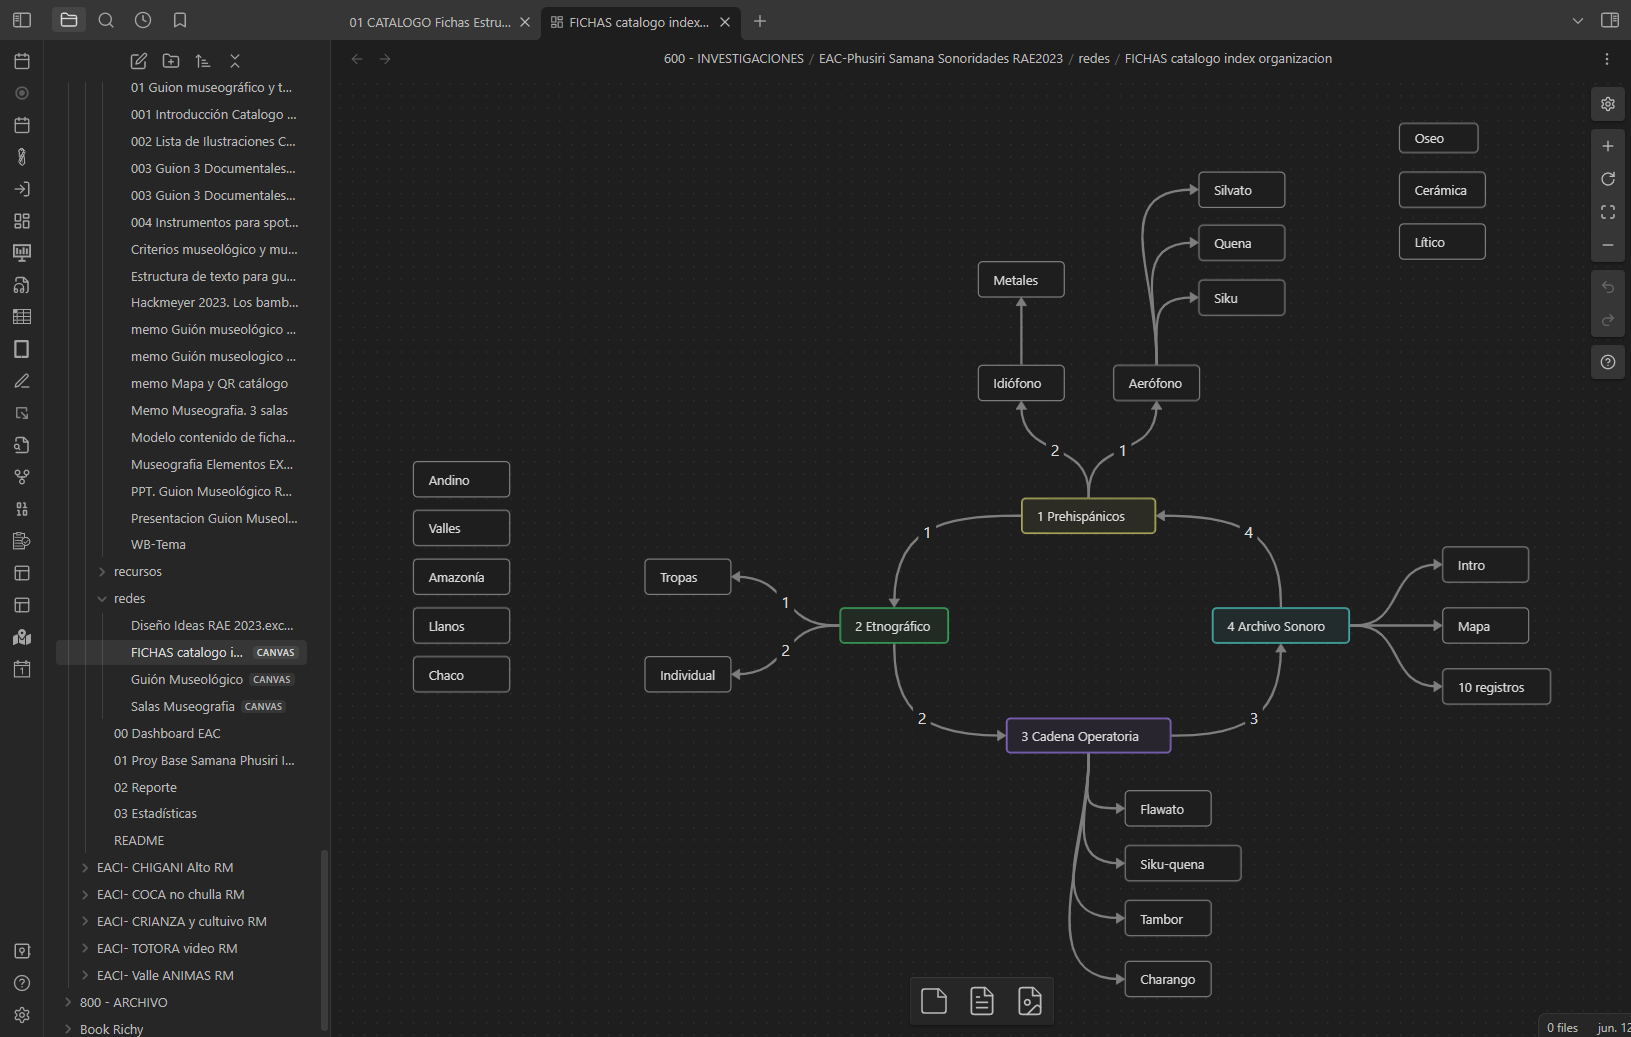This screenshot has width=1631, height=1037.
Task: Undo last canvas action
Action: click(x=1608, y=287)
